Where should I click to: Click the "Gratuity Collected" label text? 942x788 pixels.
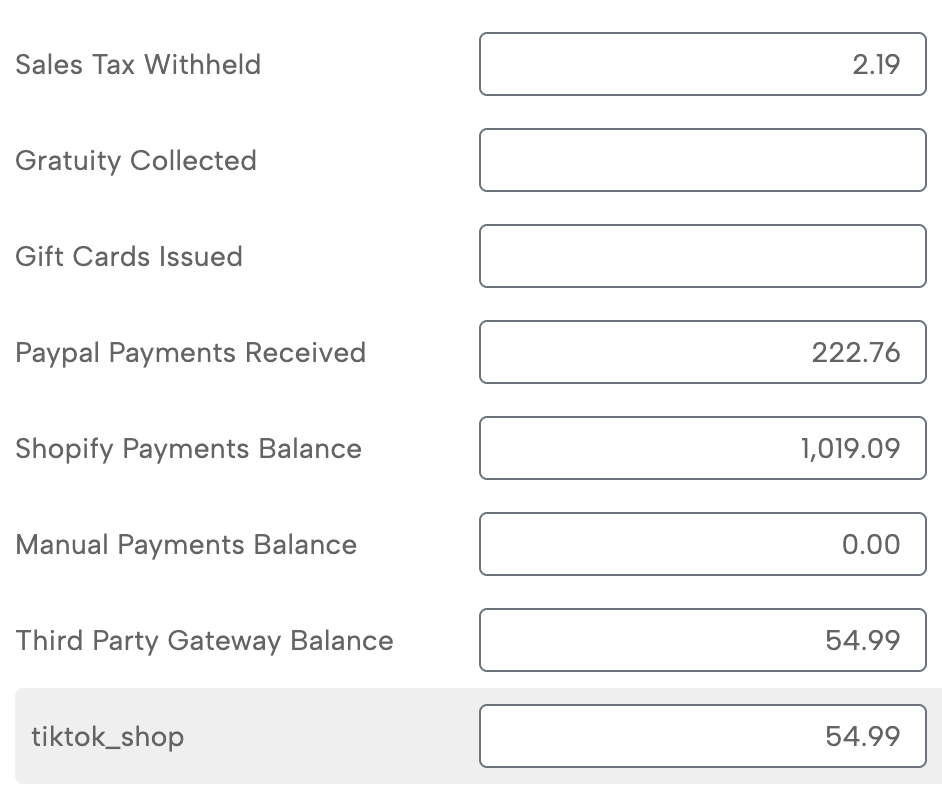pos(136,161)
